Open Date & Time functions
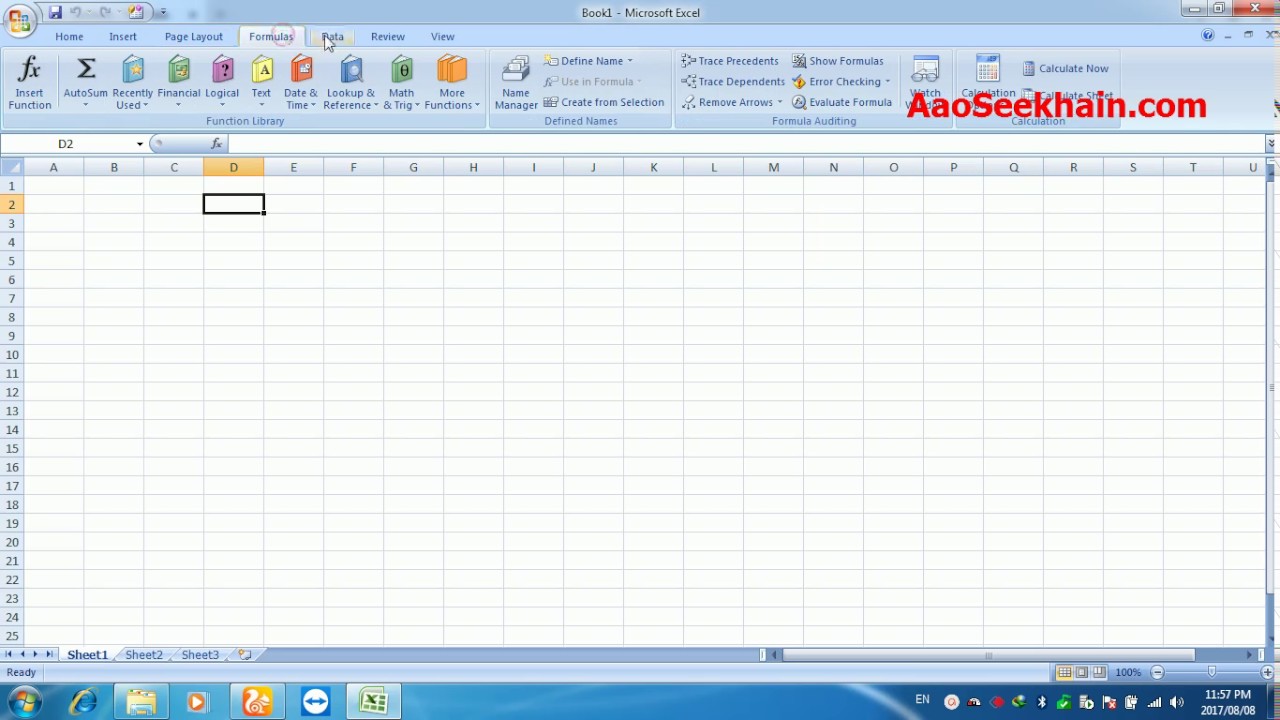Image resolution: width=1280 pixels, height=720 pixels. pyautogui.click(x=300, y=83)
